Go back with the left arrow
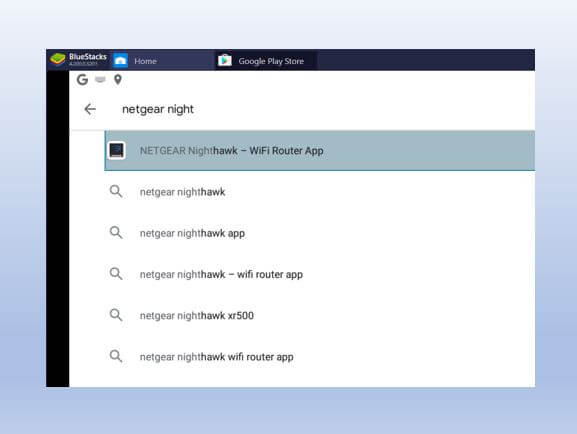The height and width of the screenshot is (434, 577). coord(90,109)
